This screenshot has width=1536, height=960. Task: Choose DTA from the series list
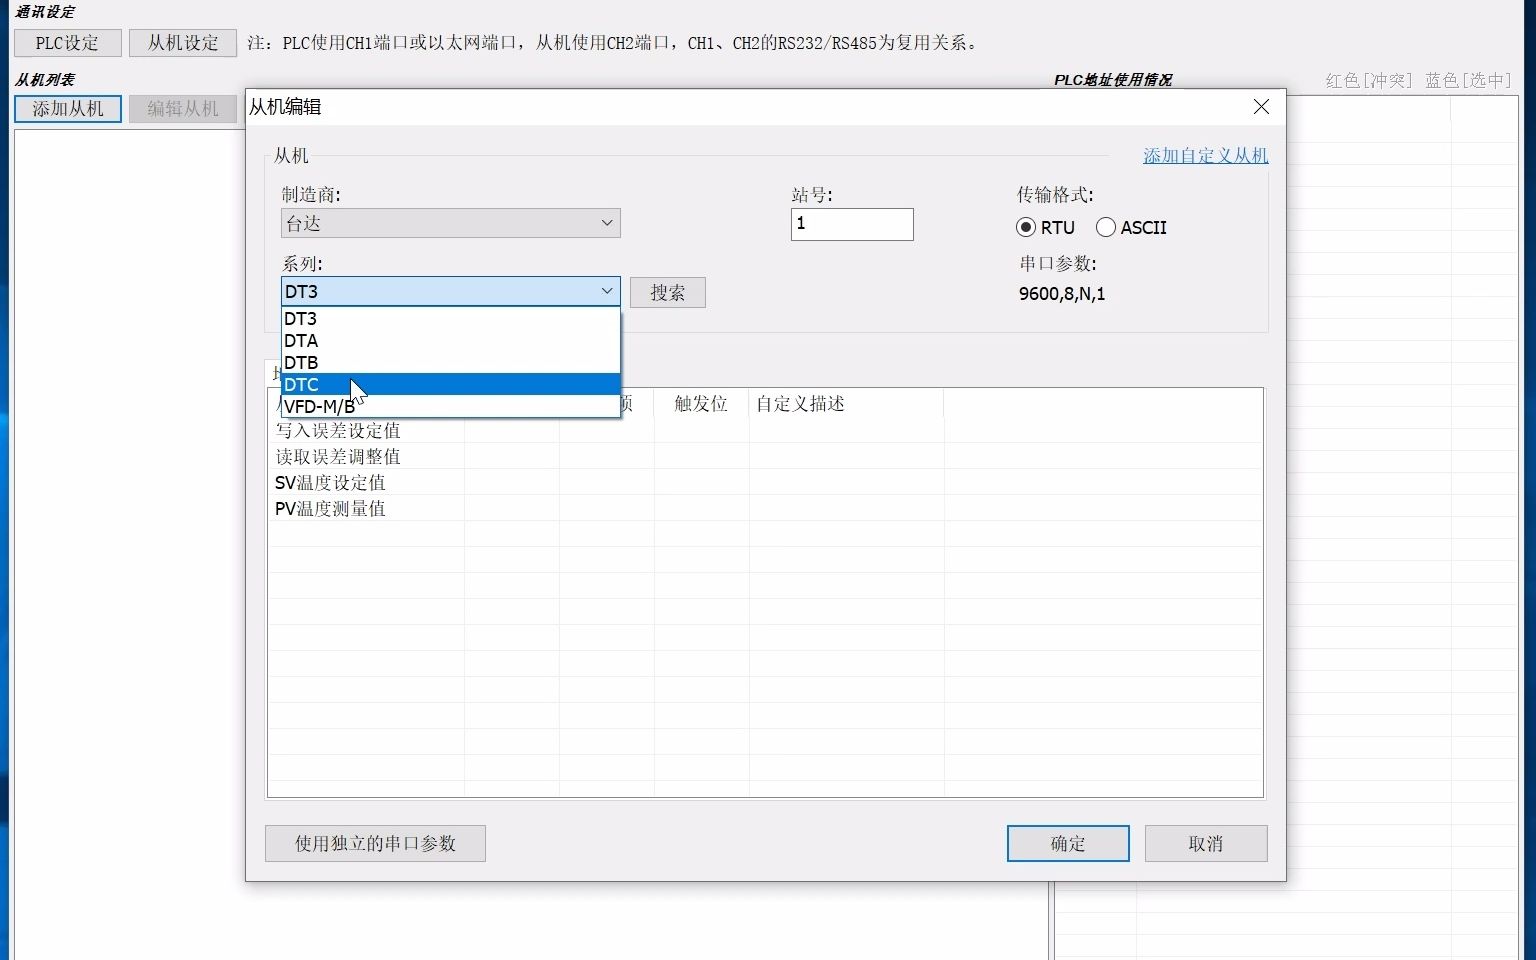pos(450,340)
